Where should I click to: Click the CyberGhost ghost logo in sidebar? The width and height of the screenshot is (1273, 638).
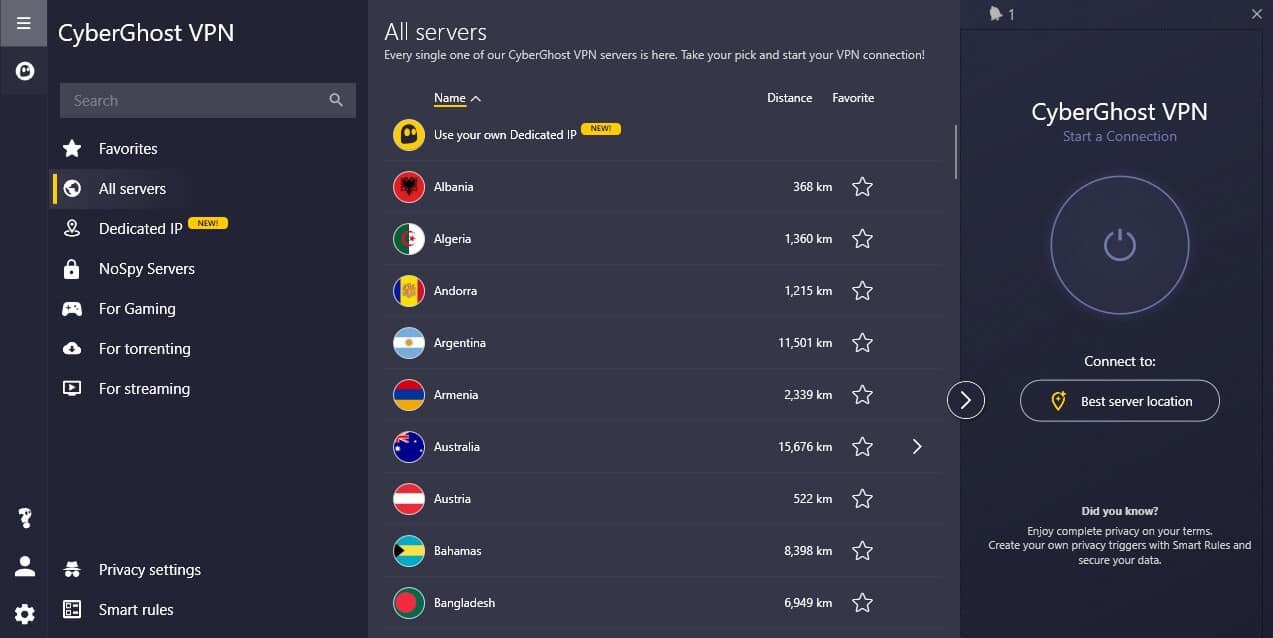tap(24, 71)
